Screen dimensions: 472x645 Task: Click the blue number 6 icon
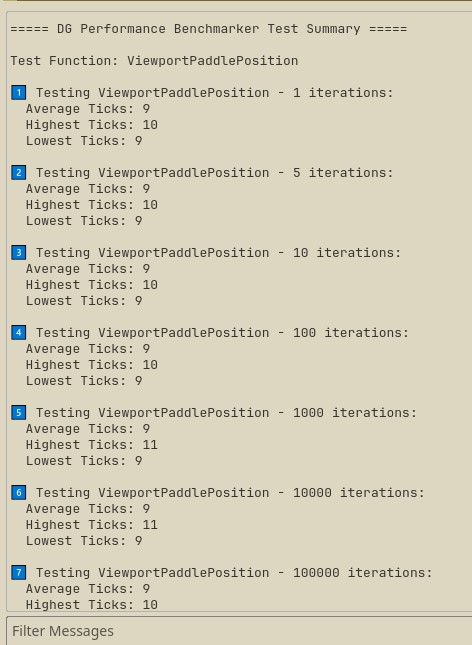(19, 492)
